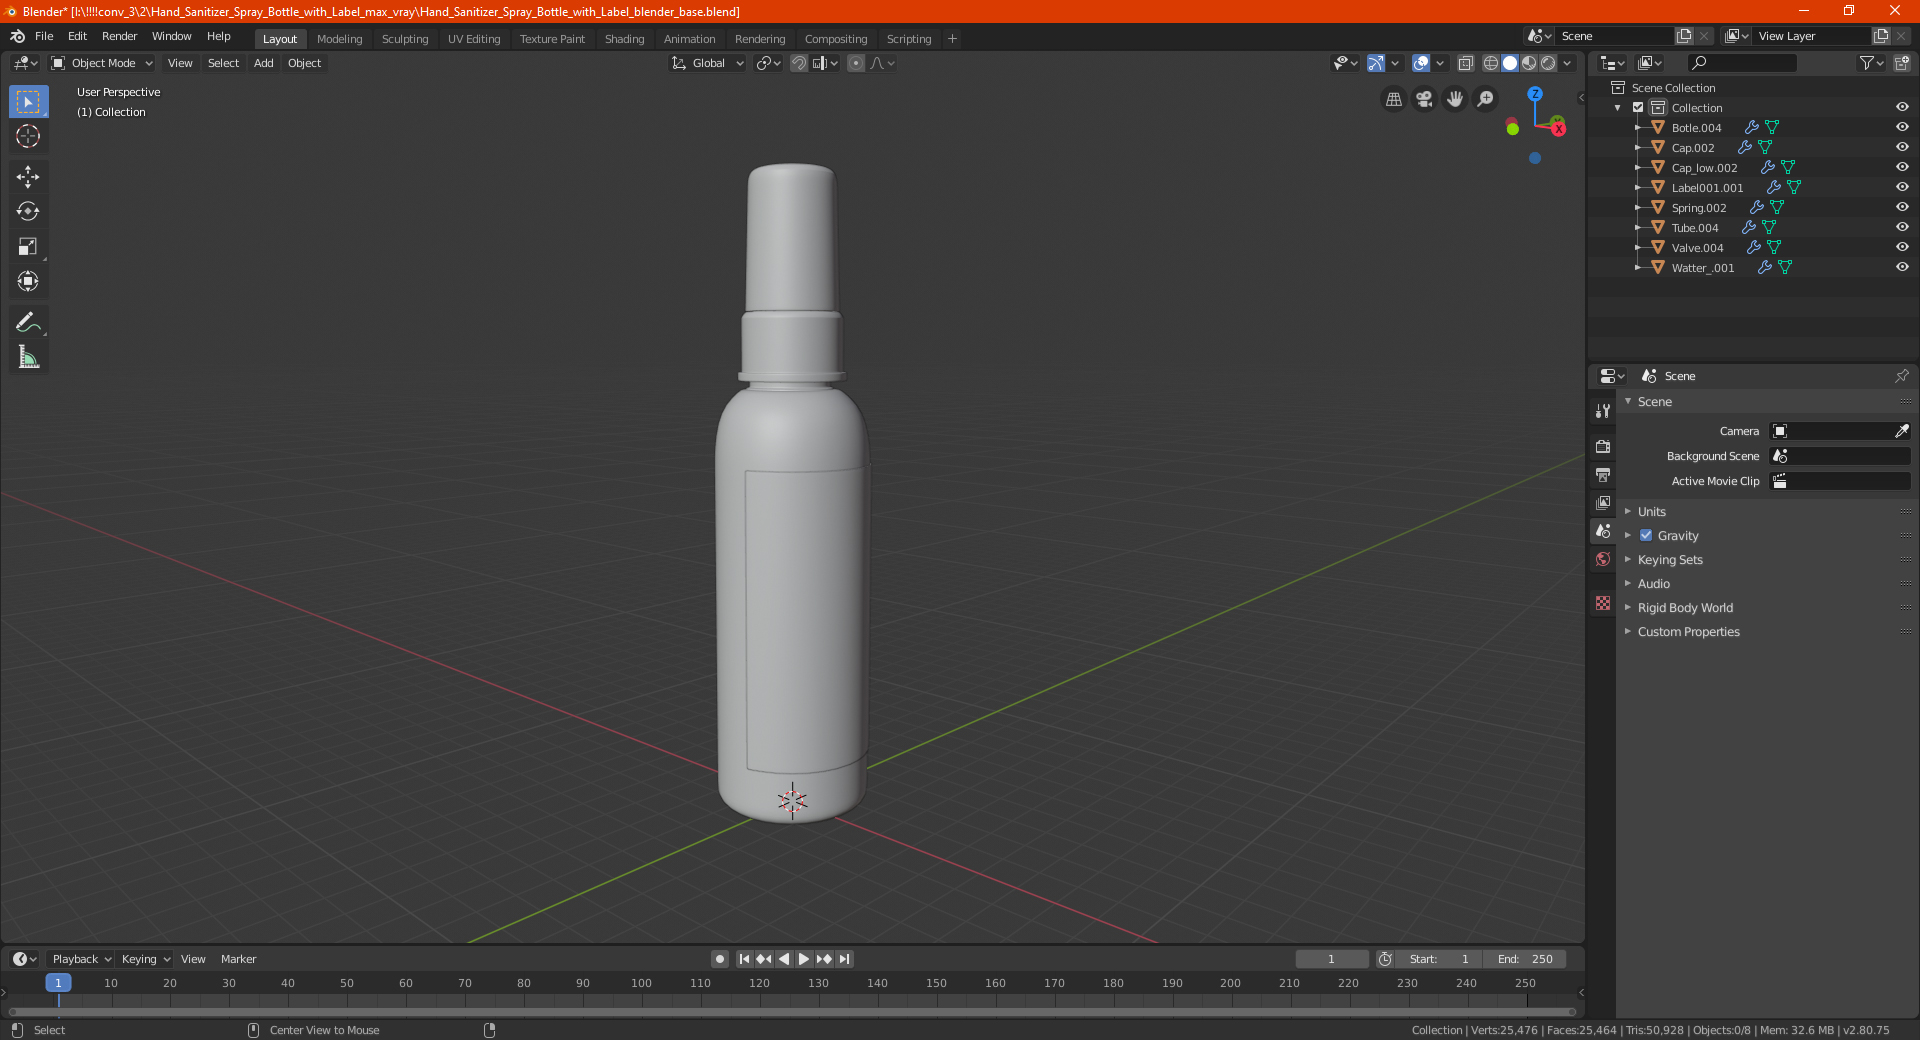The image size is (1920, 1040).
Task: Click the pan view hand icon
Action: point(1456,99)
